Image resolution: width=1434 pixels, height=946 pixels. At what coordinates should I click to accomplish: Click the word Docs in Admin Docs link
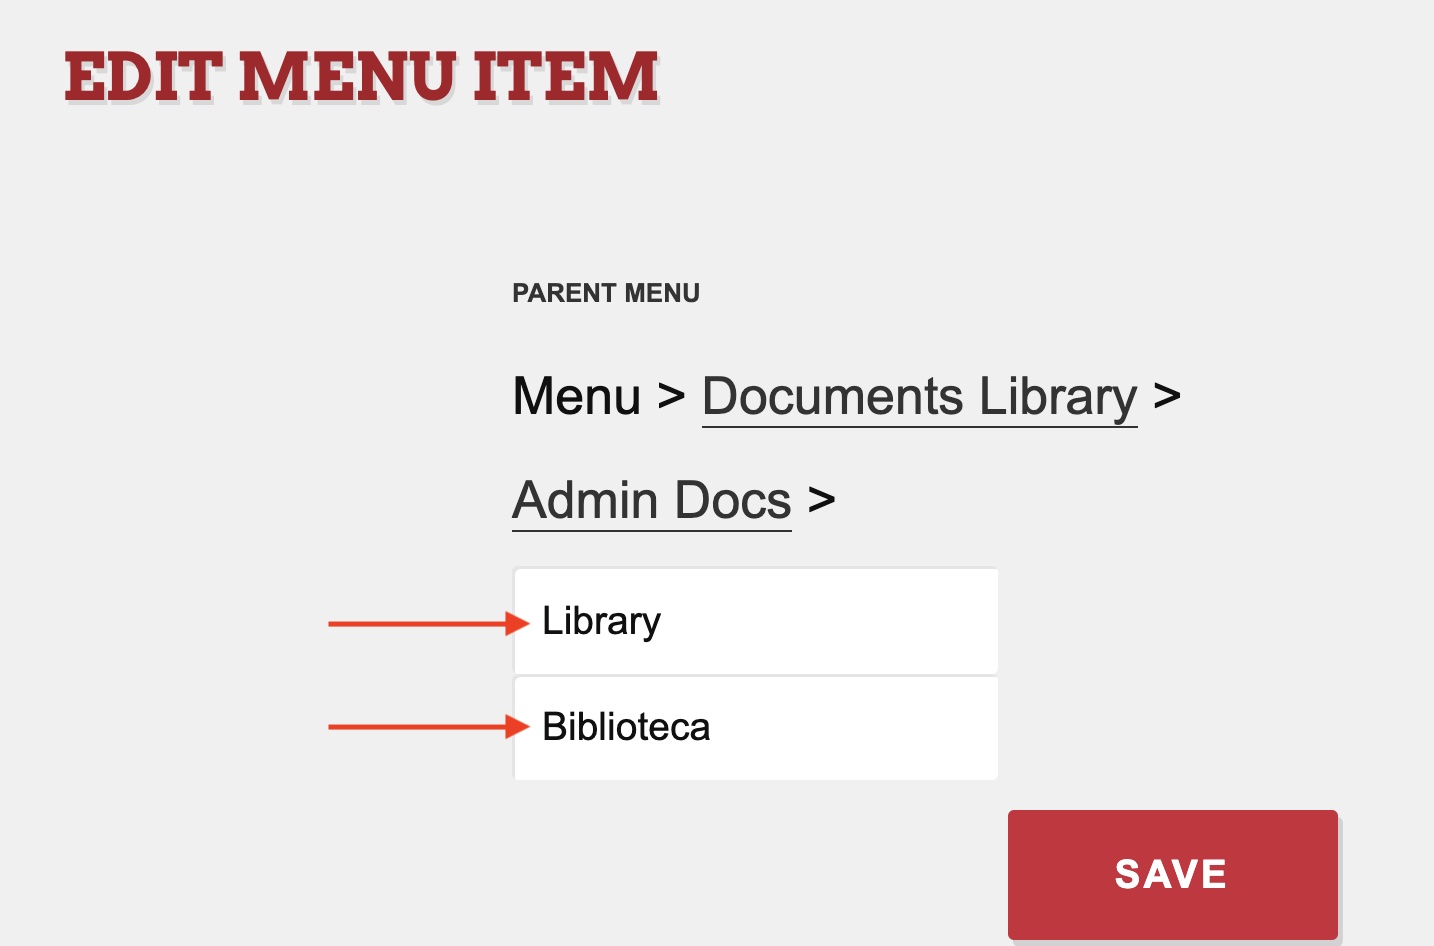pos(733,499)
